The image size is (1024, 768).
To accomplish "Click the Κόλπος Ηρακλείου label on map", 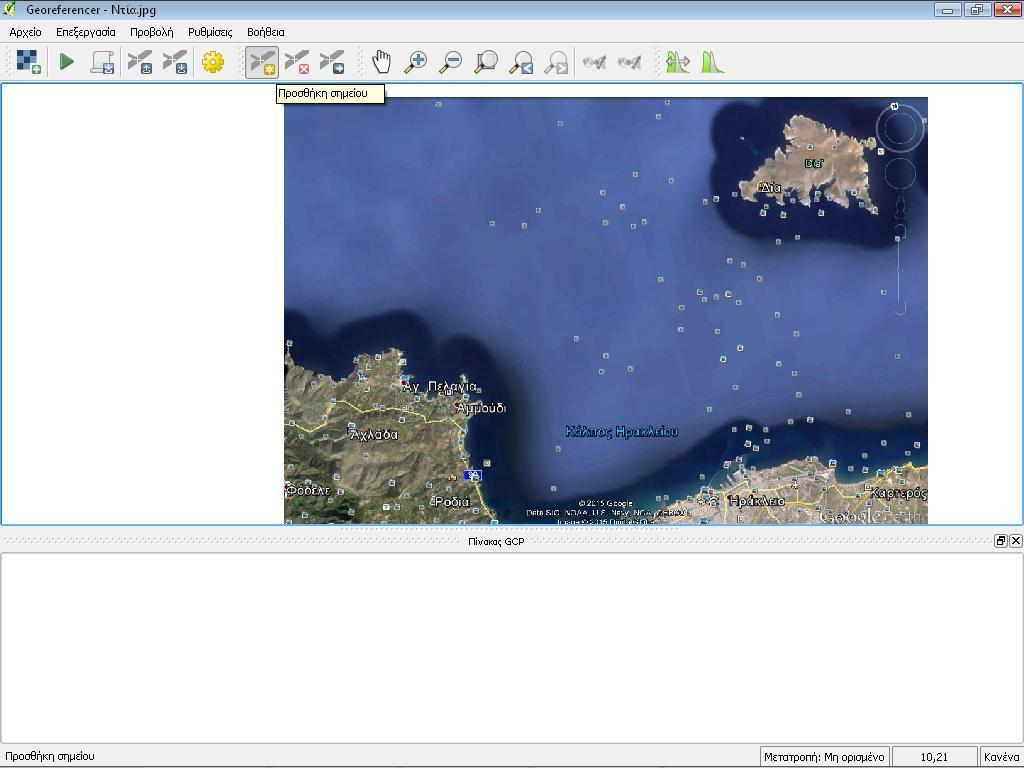I will tap(622, 431).
